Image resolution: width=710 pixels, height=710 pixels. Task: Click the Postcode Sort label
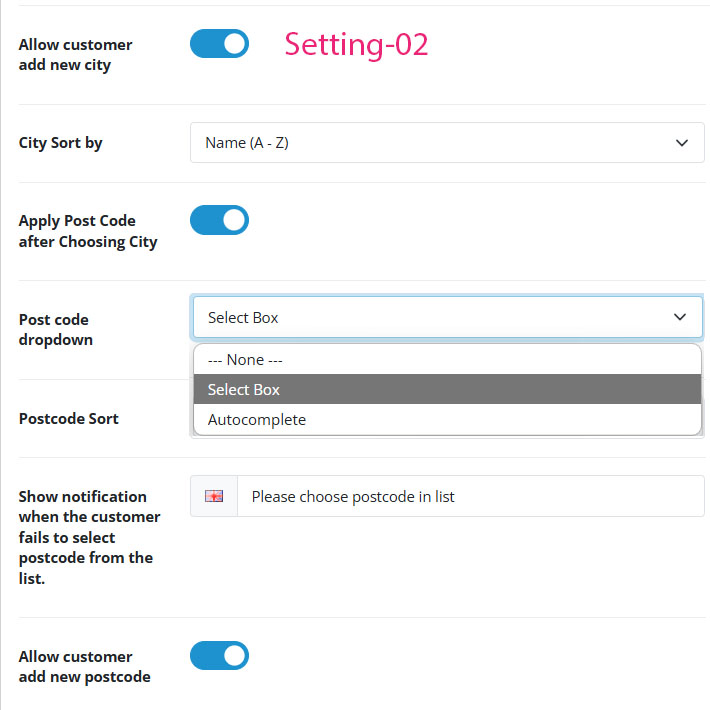pos(68,419)
